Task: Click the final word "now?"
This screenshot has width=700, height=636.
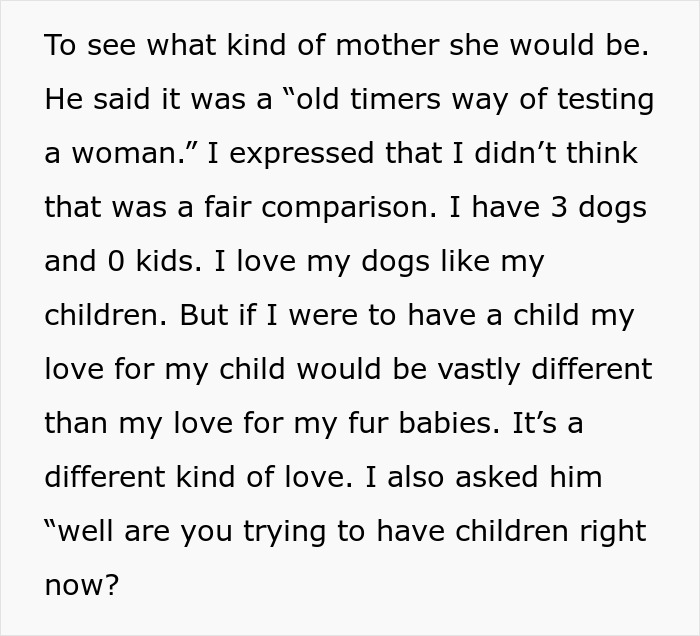Action: 81,587
